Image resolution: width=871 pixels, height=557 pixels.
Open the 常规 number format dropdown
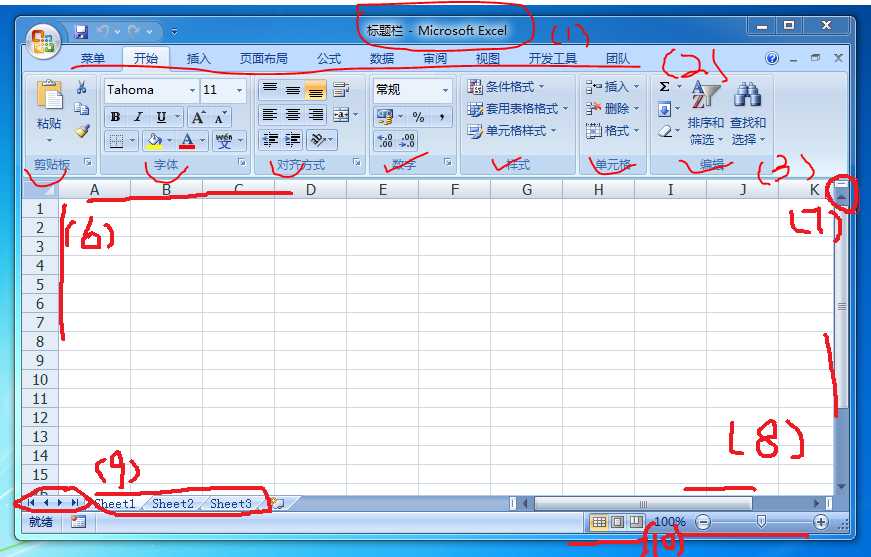(x=445, y=90)
